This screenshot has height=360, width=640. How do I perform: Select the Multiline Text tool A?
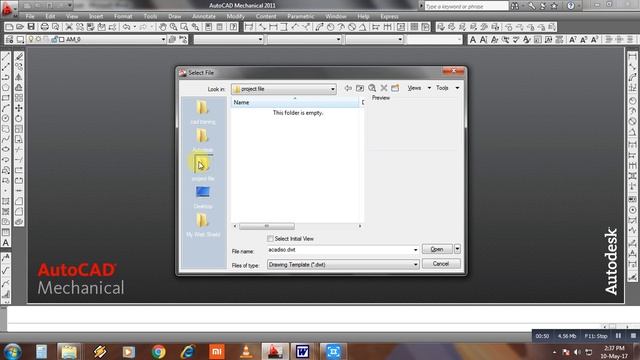click(x=6, y=243)
